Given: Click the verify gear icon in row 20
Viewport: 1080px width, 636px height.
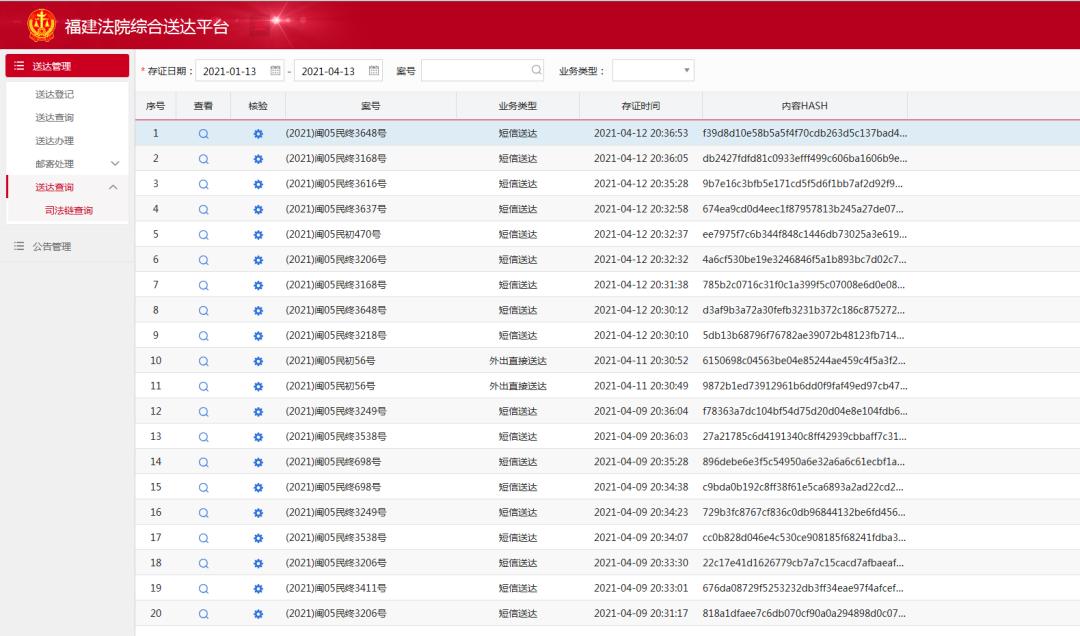Looking at the screenshot, I should click(258, 614).
